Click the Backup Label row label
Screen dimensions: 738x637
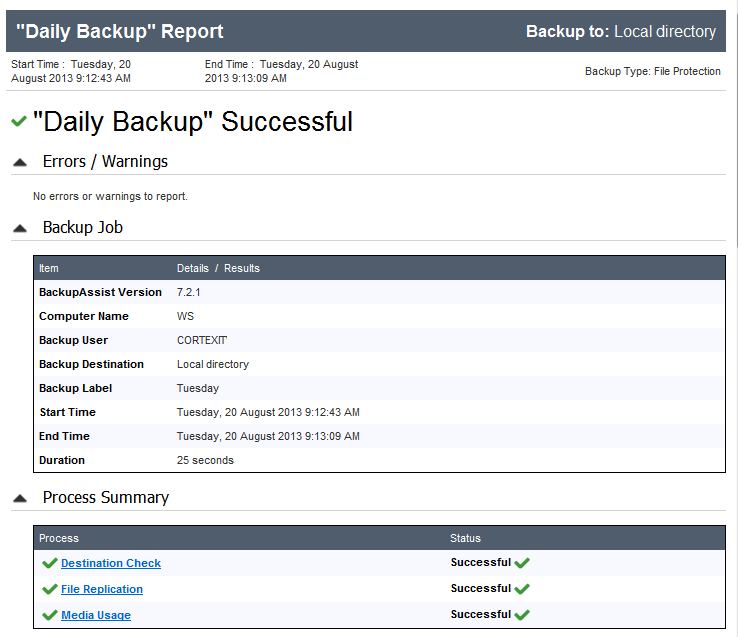point(75,388)
